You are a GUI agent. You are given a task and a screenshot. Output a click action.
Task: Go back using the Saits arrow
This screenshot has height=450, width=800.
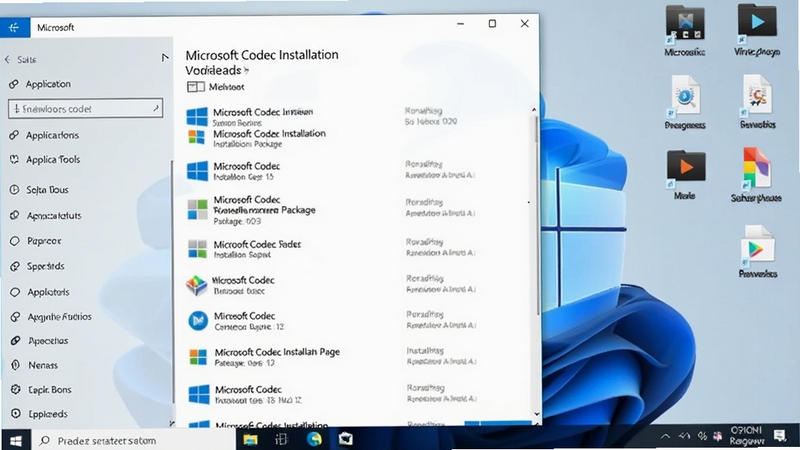point(7,60)
